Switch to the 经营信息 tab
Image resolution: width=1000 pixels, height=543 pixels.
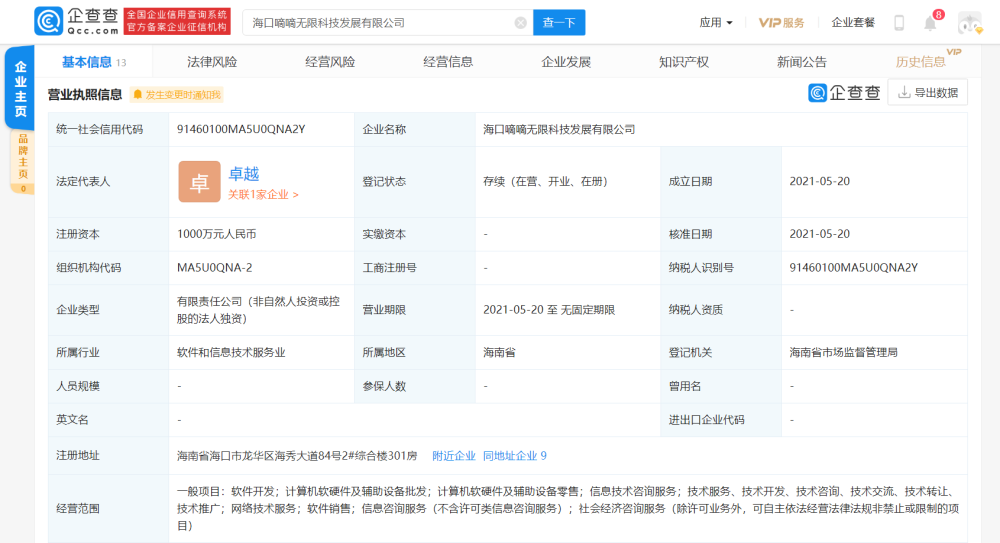(448, 62)
